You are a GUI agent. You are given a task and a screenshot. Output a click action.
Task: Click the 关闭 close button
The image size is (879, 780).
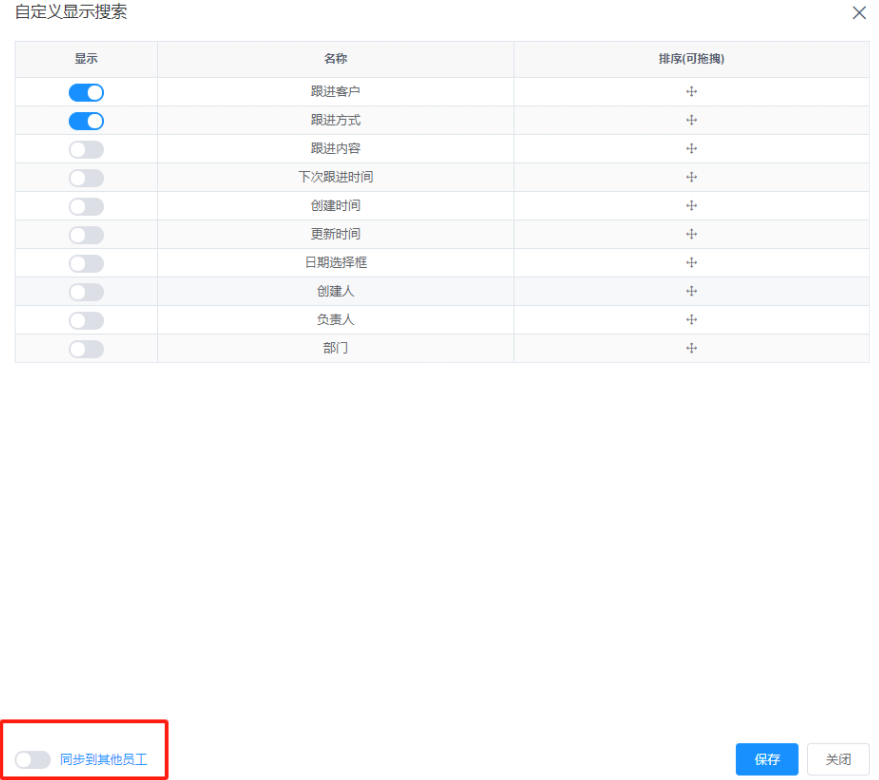[x=837, y=759]
